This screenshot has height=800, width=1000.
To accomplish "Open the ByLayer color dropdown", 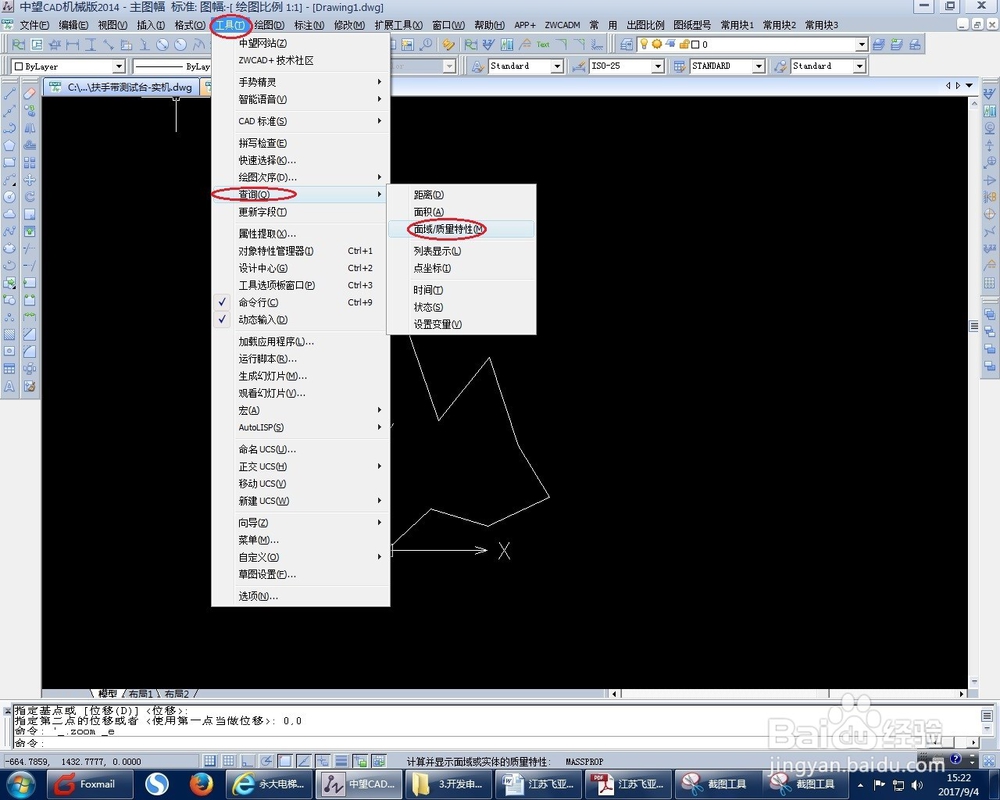I will [x=119, y=66].
